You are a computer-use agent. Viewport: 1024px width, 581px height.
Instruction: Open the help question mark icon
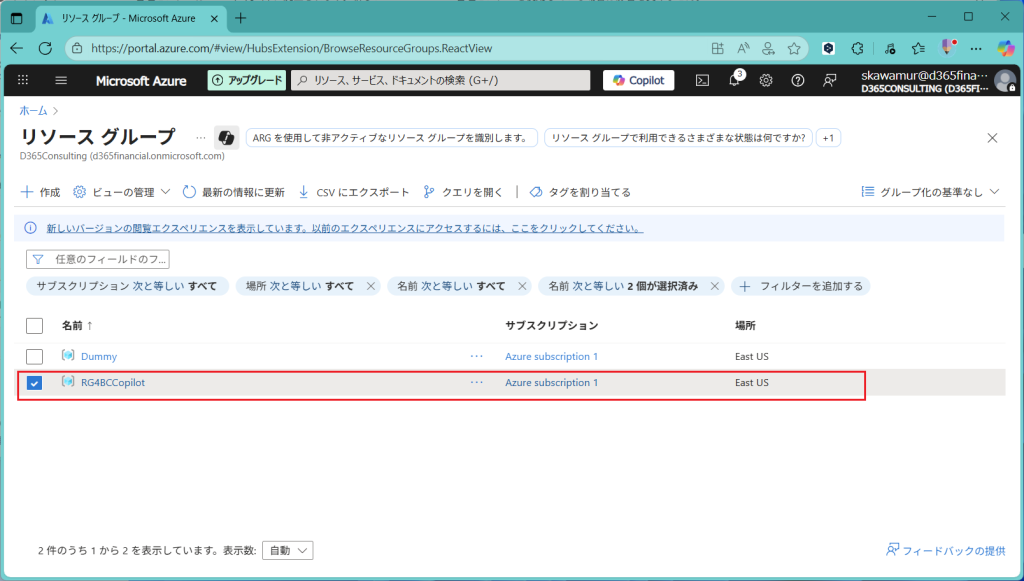point(797,80)
